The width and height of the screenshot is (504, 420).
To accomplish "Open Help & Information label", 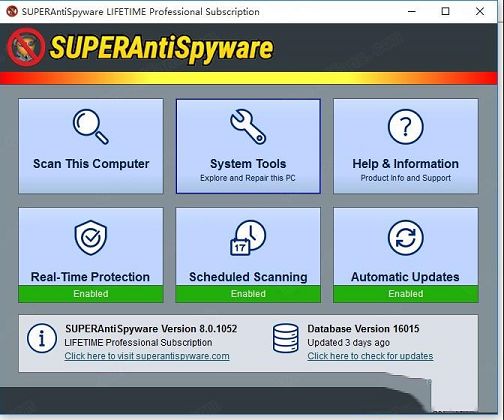I will pyautogui.click(x=406, y=164).
